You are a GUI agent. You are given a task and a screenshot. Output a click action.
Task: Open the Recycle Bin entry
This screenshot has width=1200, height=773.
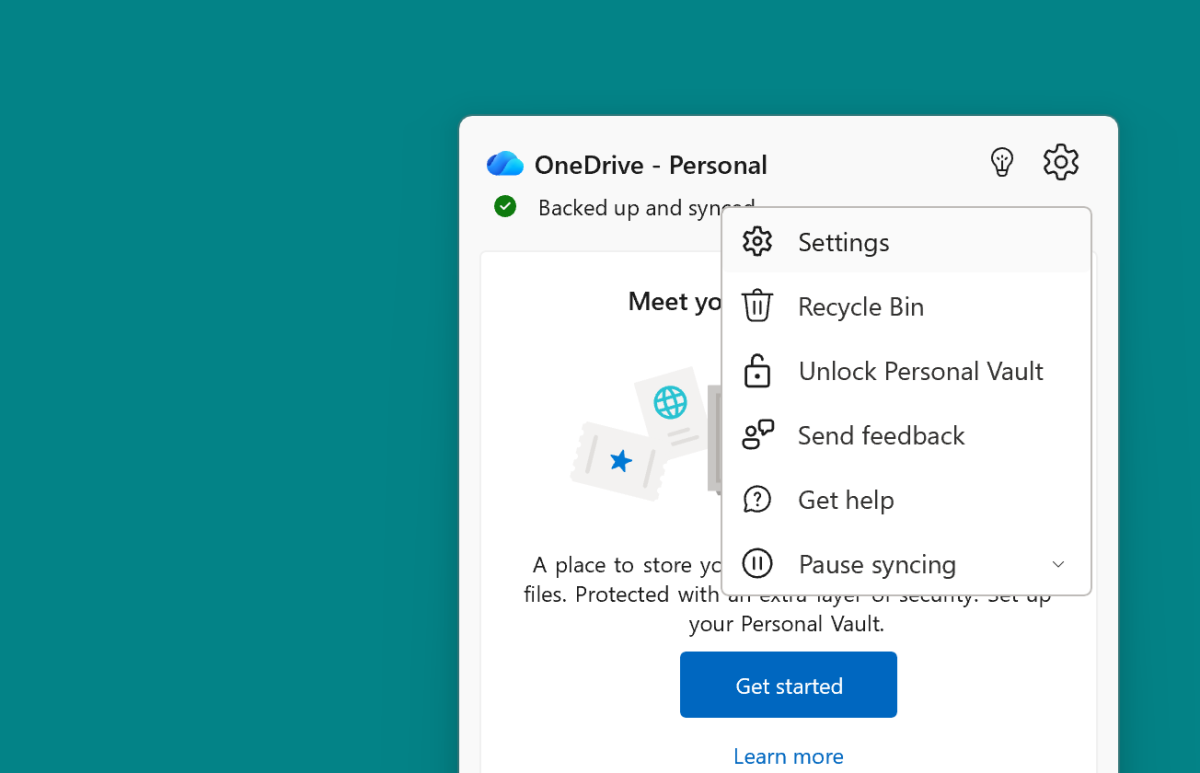point(906,307)
